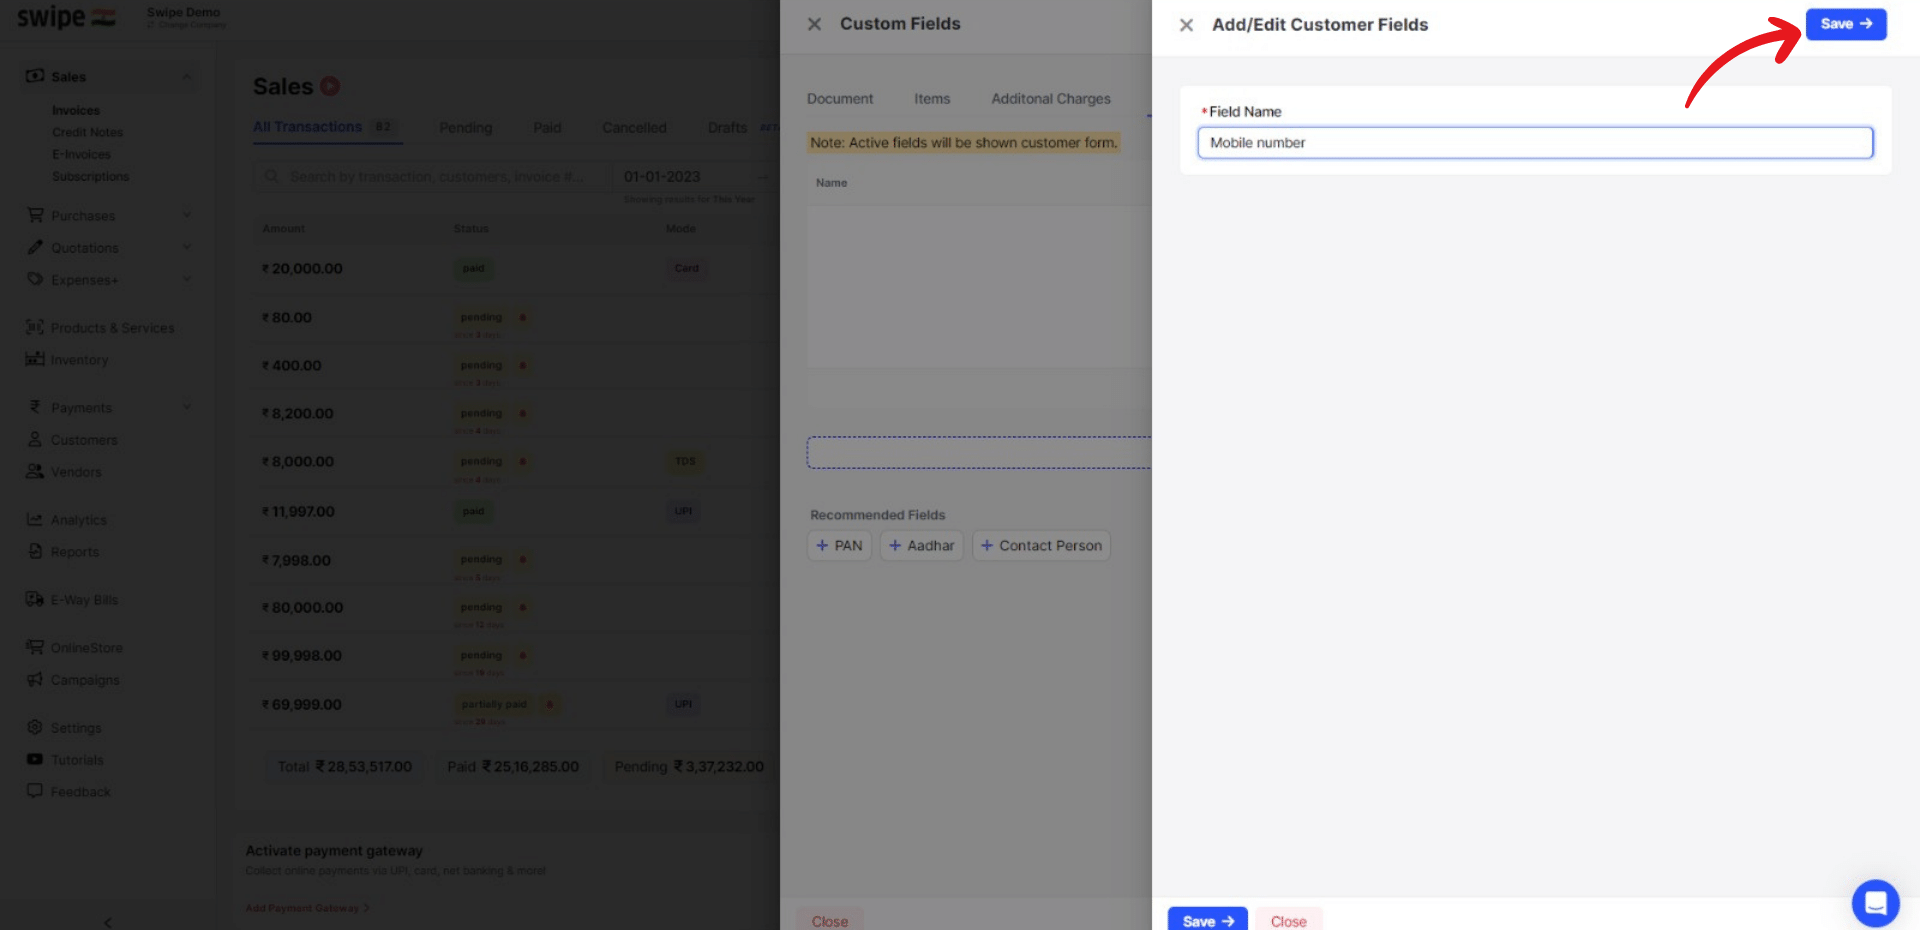Click the Tutorials video icon
Viewport: 1920px width, 930px height.
pyautogui.click(x=35, y=759)
